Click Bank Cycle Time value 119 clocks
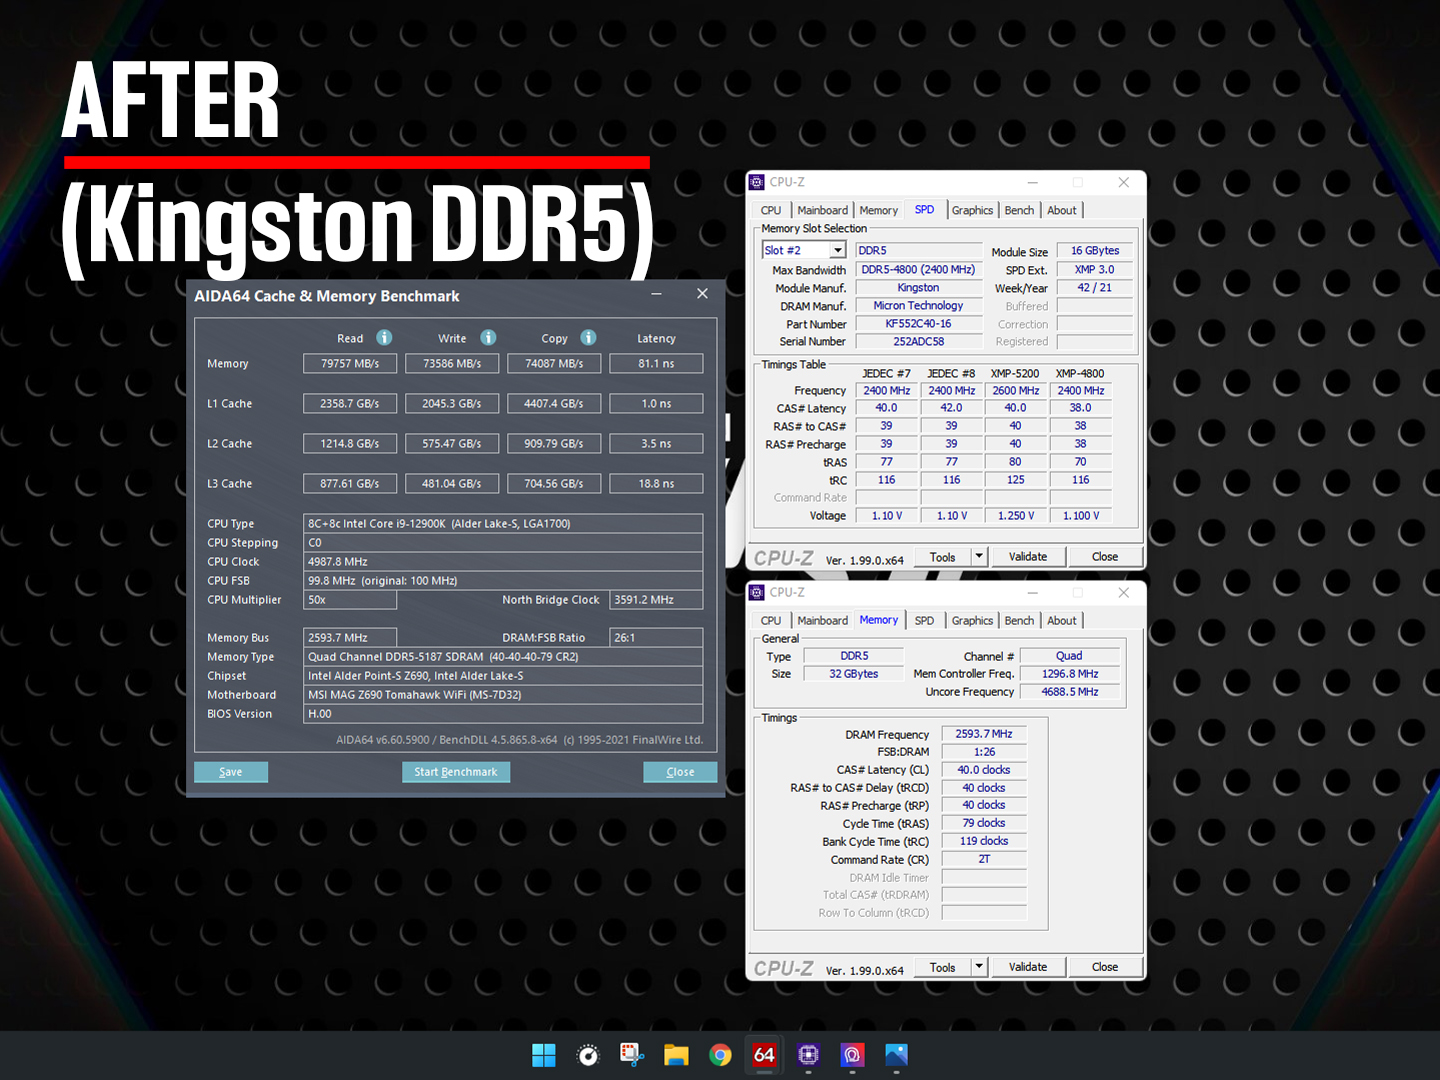1440x1080 pixels. pyautogui.click(x=984, y=841)
